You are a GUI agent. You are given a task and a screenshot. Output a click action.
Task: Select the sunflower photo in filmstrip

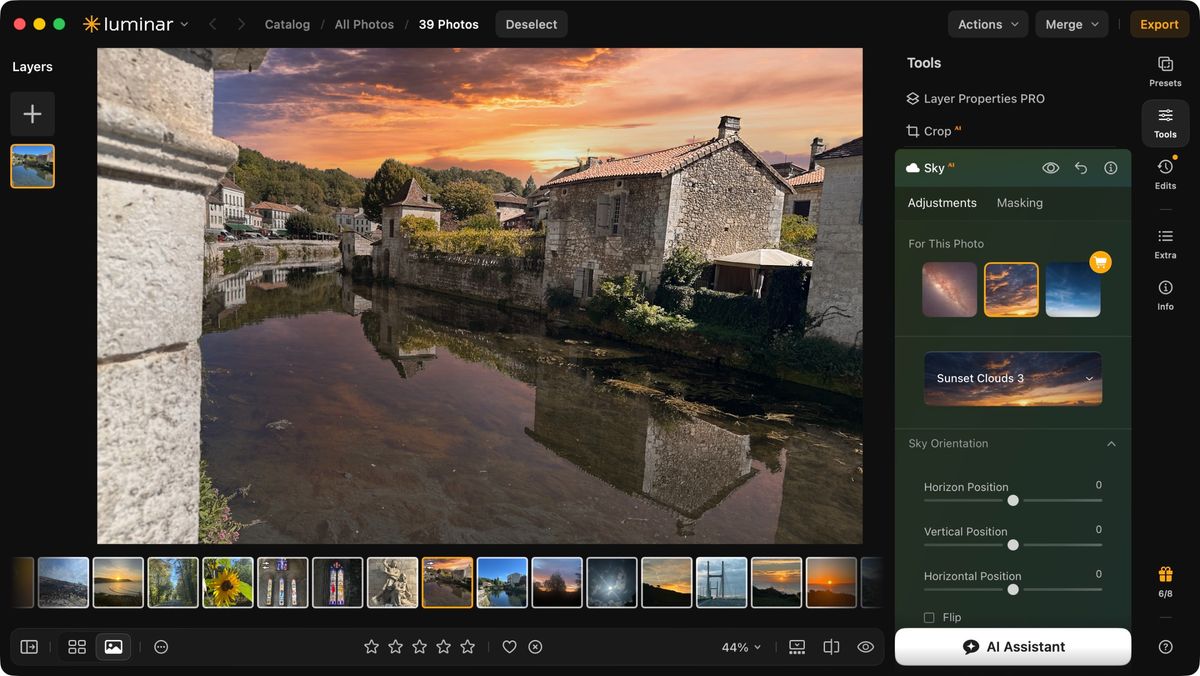point(228,582)
